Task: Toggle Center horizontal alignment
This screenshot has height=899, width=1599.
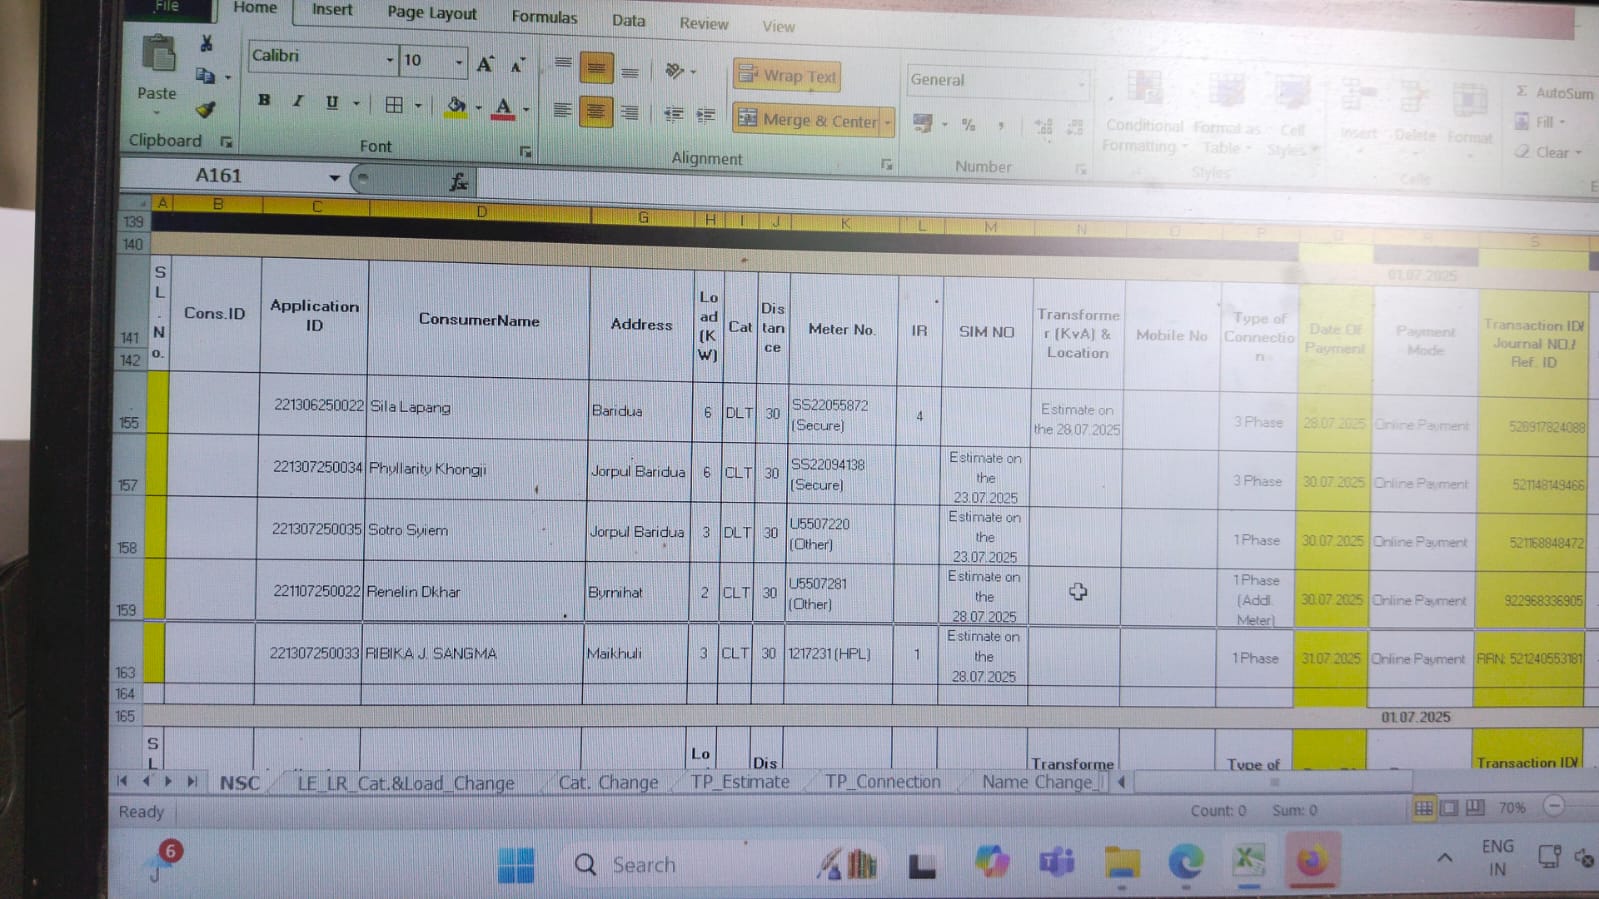Action: coord(596,112)
